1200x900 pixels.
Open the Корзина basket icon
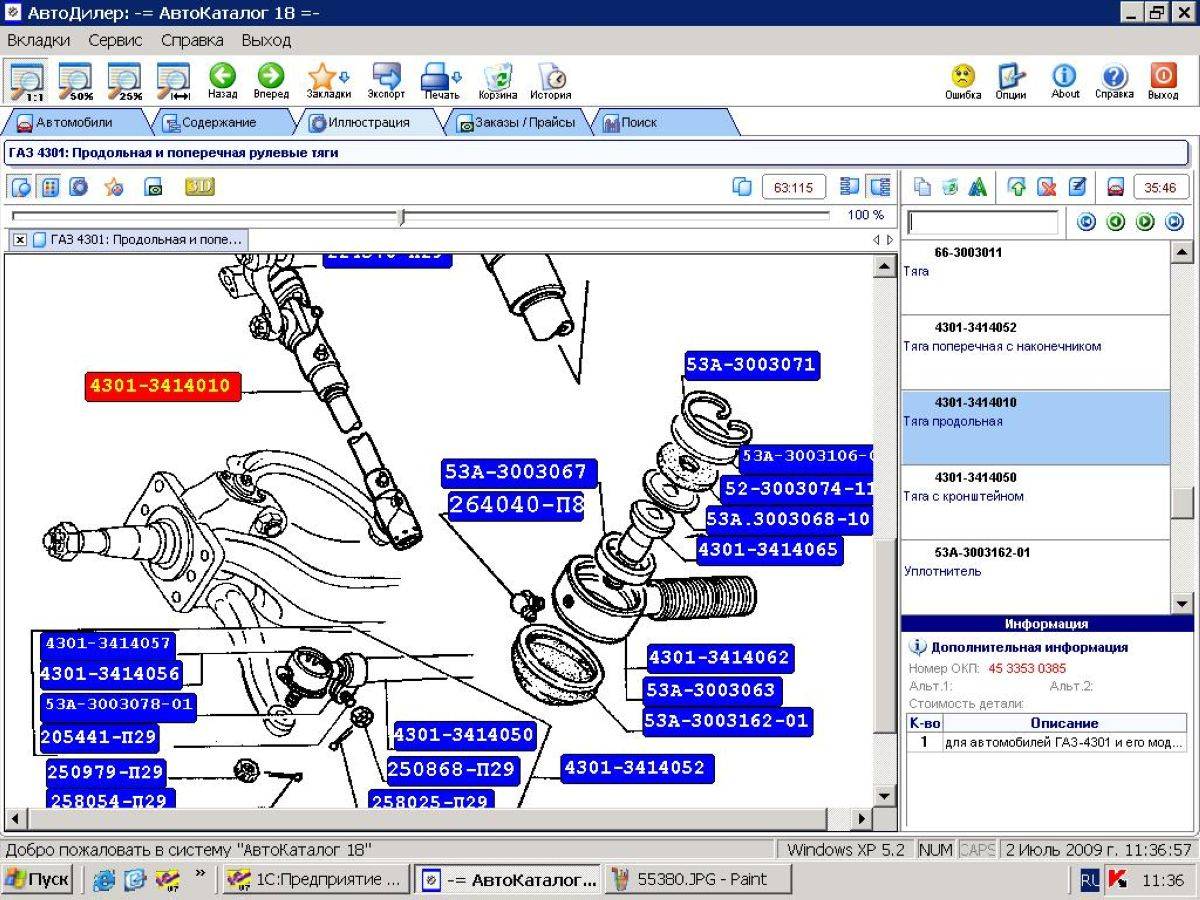click(x=497, y=80)
